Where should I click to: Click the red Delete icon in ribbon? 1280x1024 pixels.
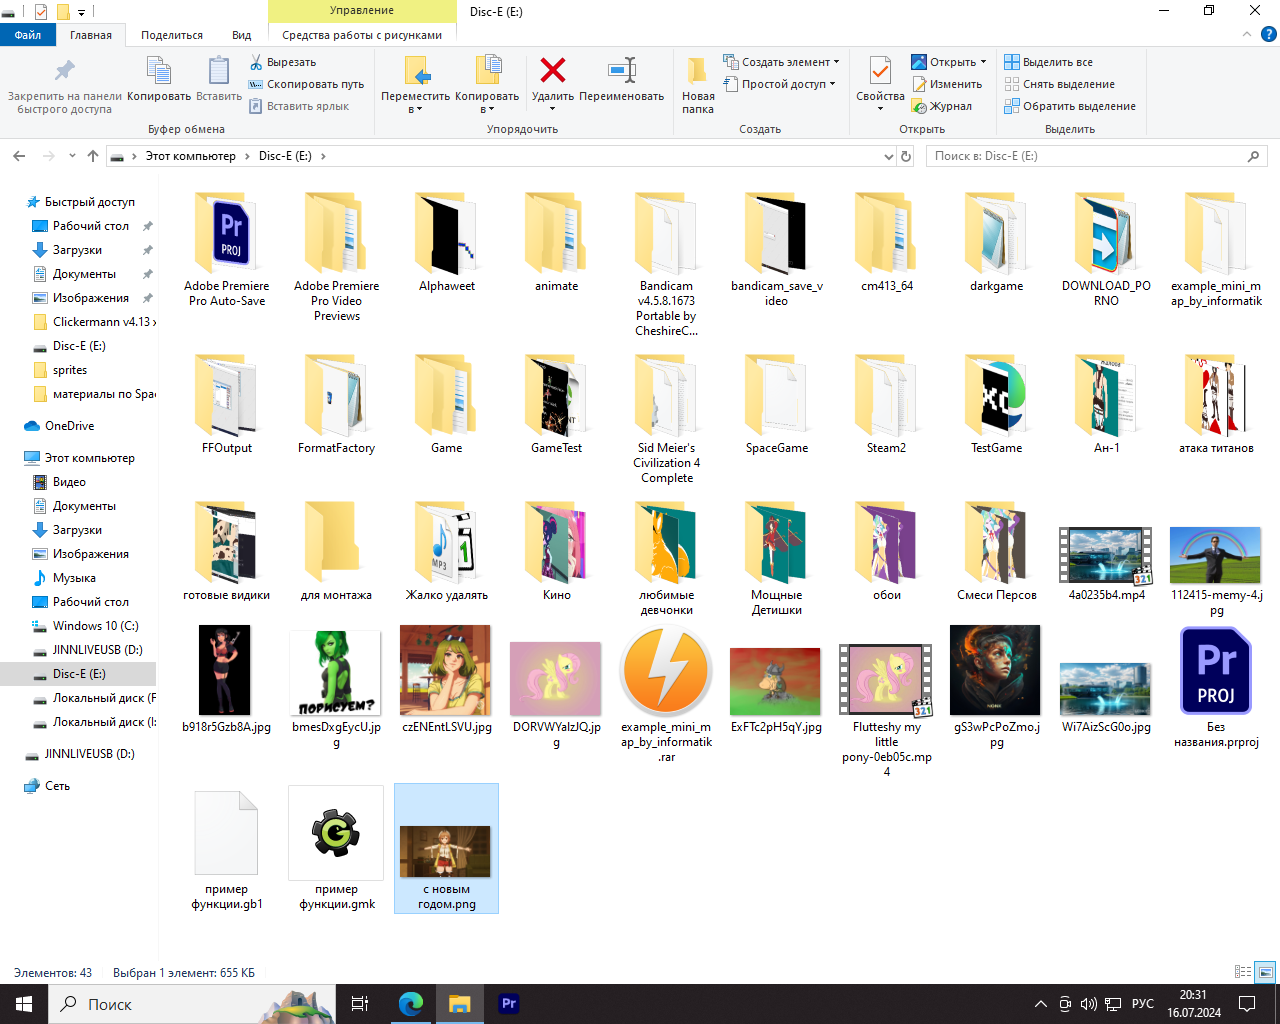click(552, 71)
